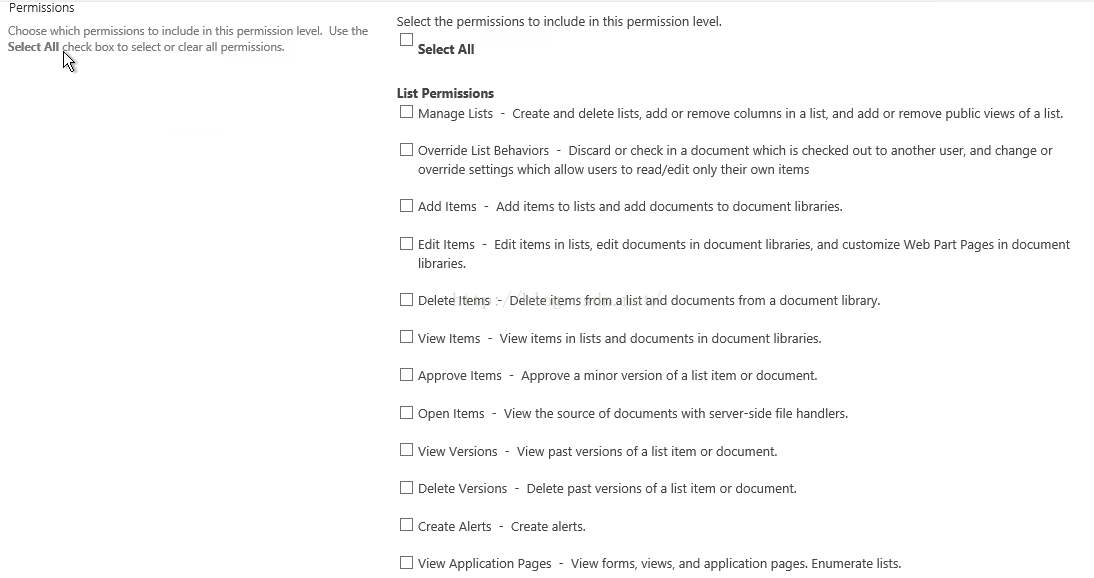Viewport: 1094px width, 578px height.
Task: Click the Select All label text
Action: pos(446,50)
